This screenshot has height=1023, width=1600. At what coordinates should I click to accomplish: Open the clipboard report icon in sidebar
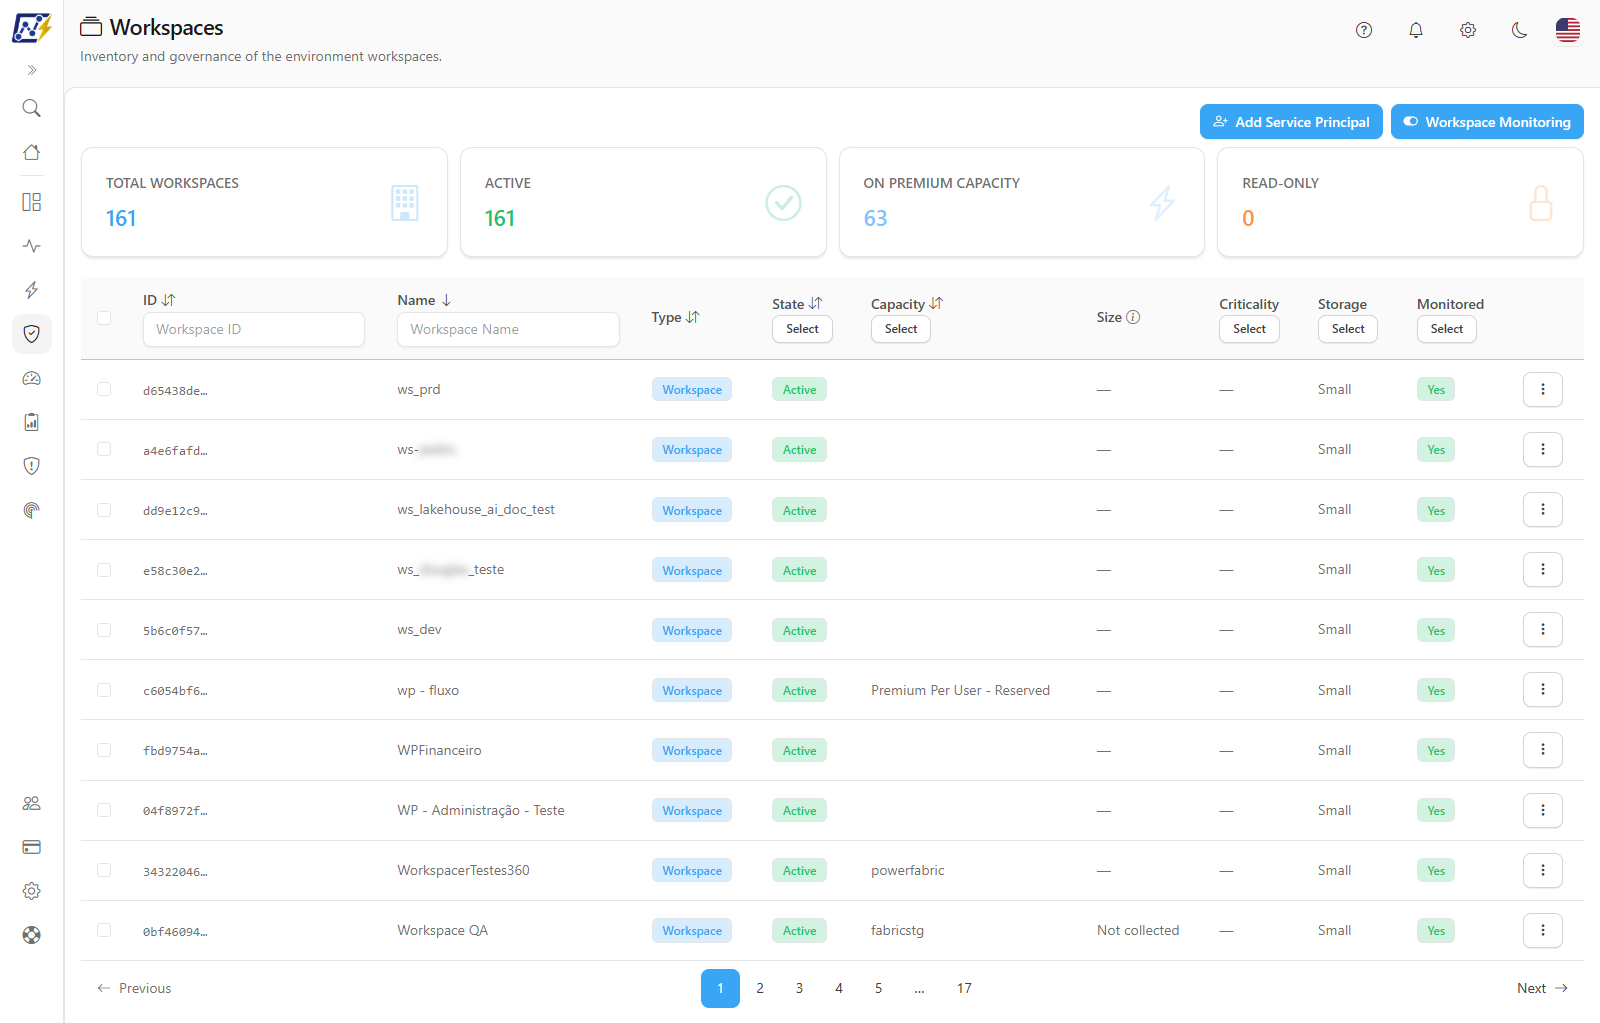[32, 422]
